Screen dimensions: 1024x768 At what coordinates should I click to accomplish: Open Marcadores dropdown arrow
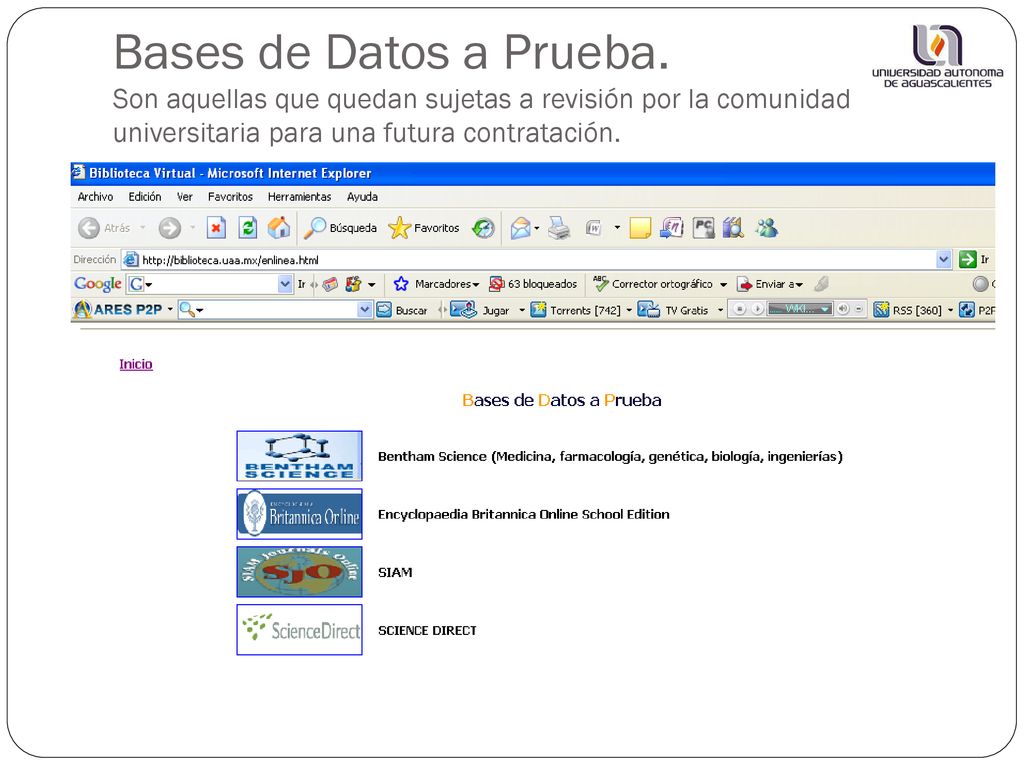tap(476, 285)
